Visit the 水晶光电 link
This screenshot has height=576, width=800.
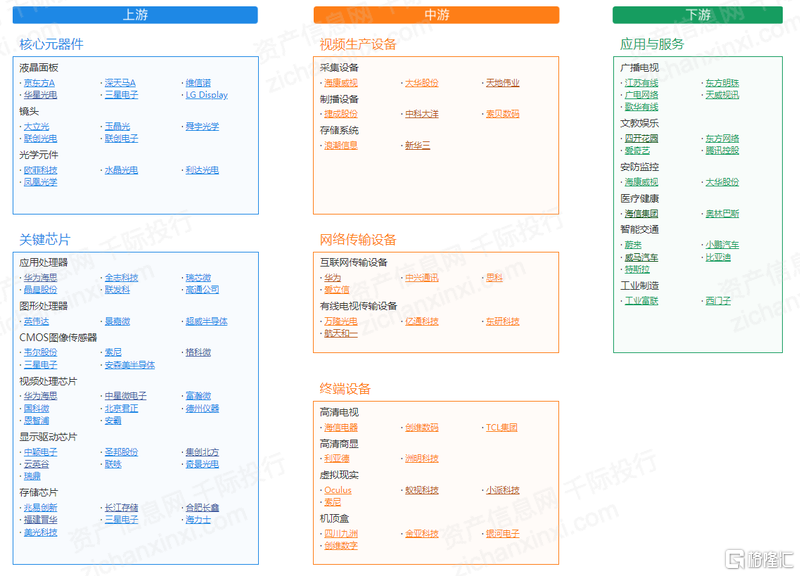point(121,170)
